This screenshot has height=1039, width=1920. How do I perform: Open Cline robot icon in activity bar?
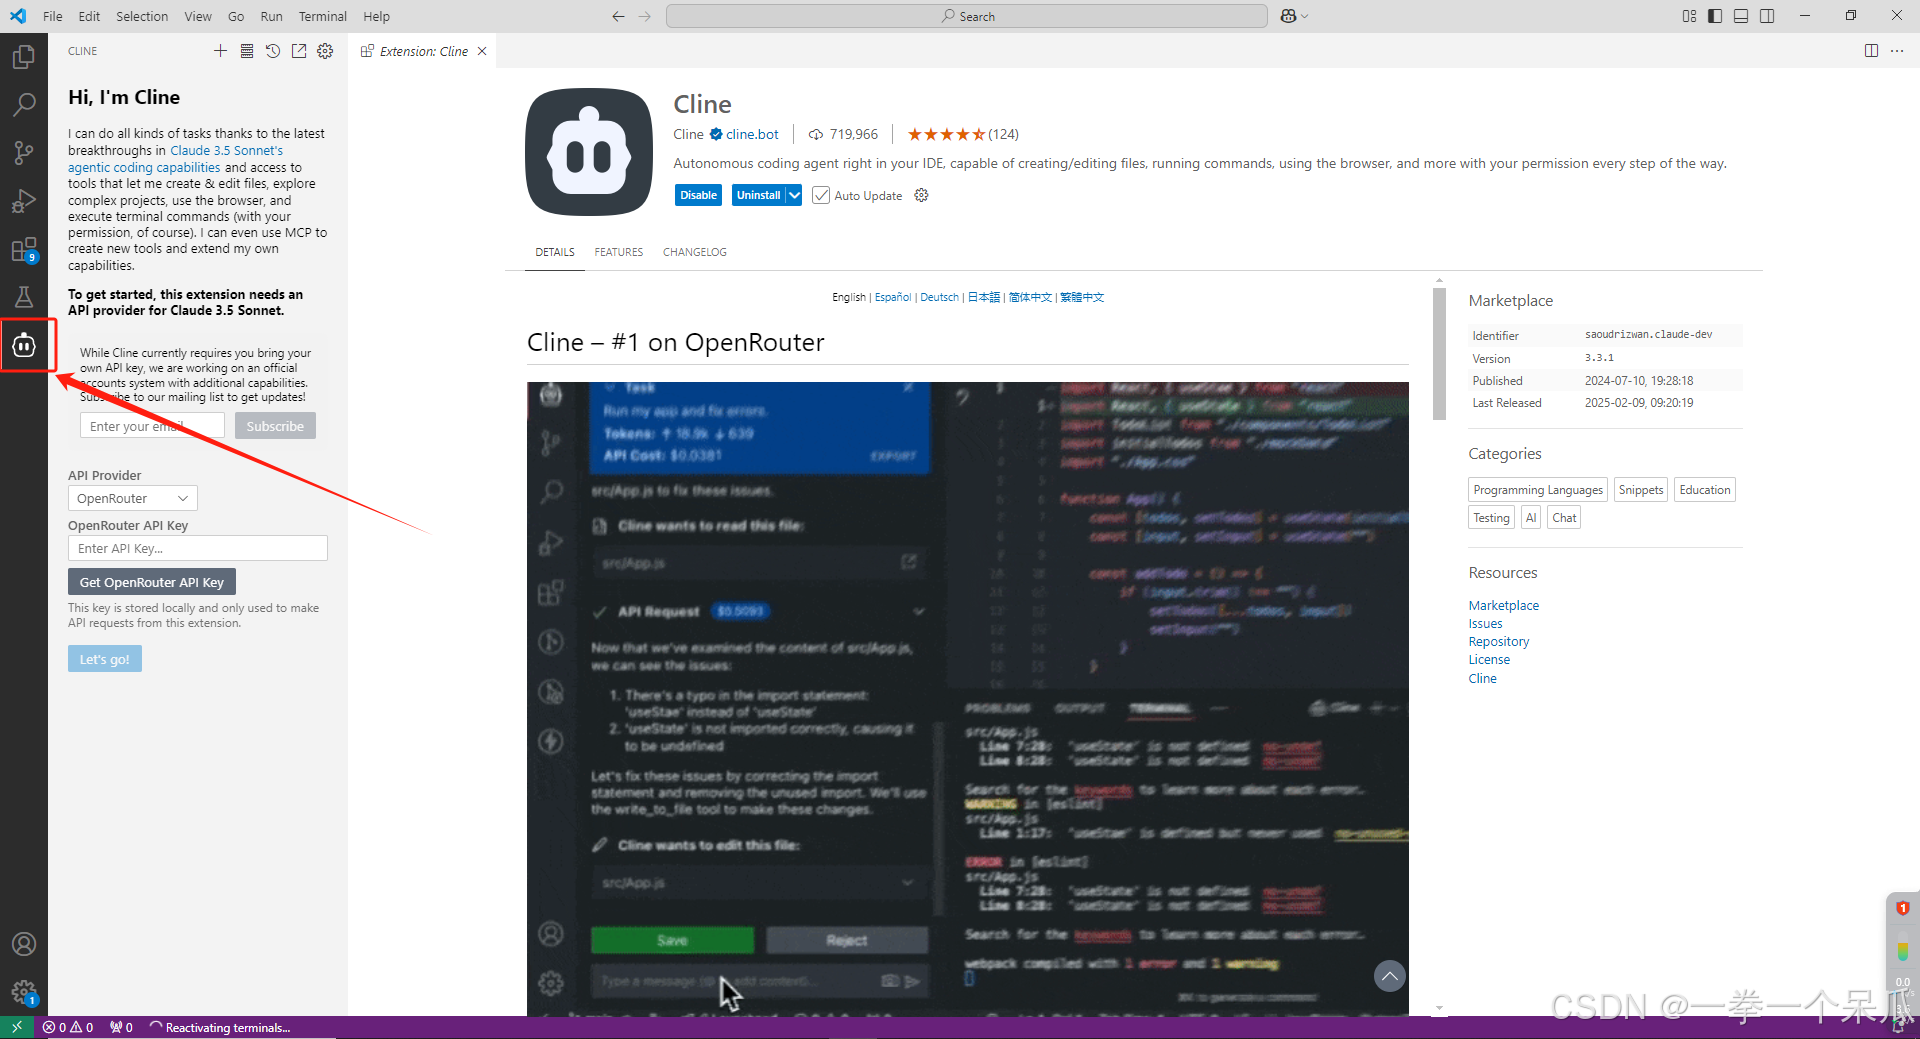click(24, 346)
